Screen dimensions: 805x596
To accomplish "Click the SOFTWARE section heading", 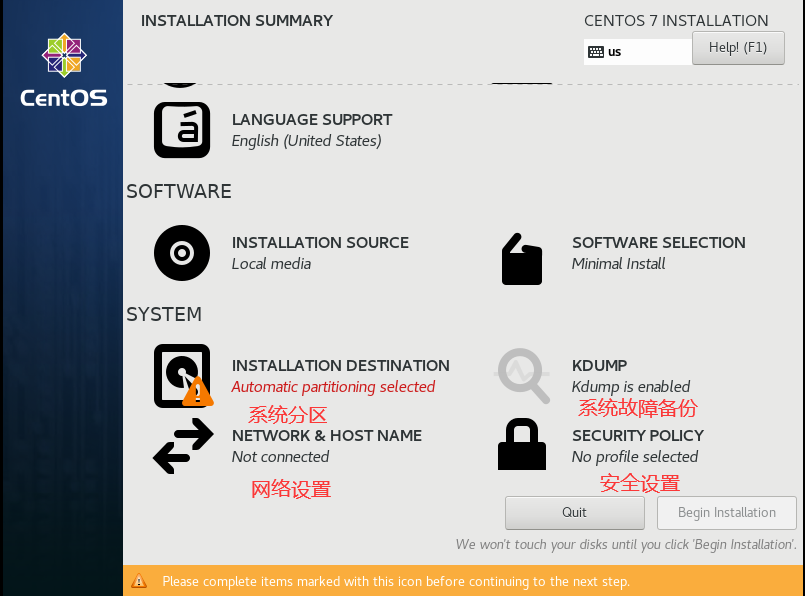I will pyautogui.click(x=179, y=191).
